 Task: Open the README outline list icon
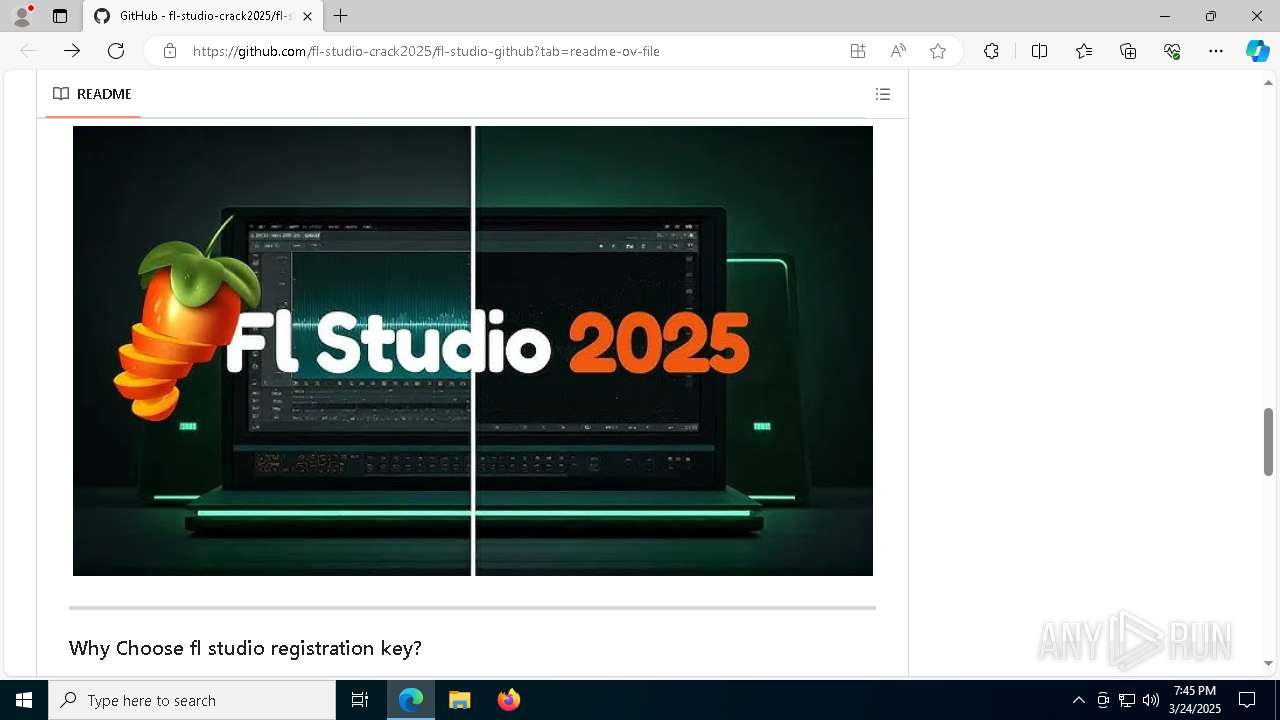(x=883, y=94)
